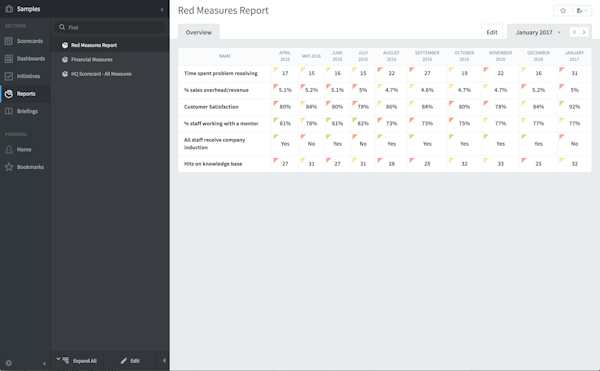Select % staff working with a mentor
The height and width of the screenshot is (371, 600).
point(221,124)
